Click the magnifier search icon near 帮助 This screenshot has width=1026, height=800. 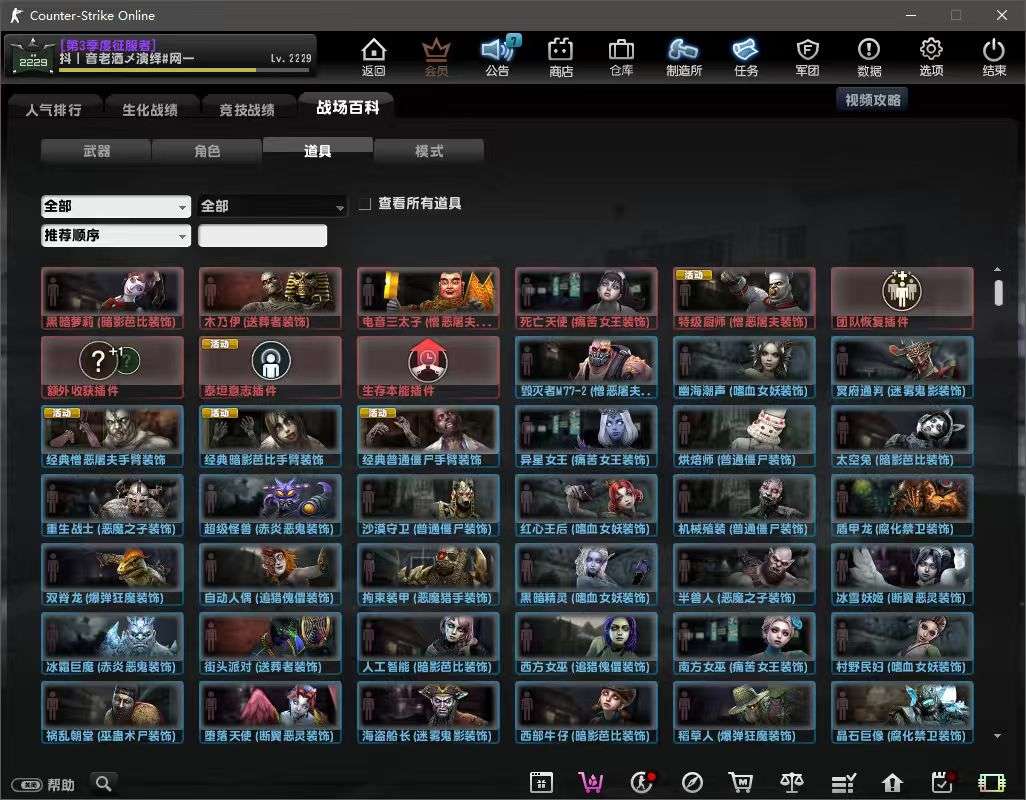coord(103,783)
